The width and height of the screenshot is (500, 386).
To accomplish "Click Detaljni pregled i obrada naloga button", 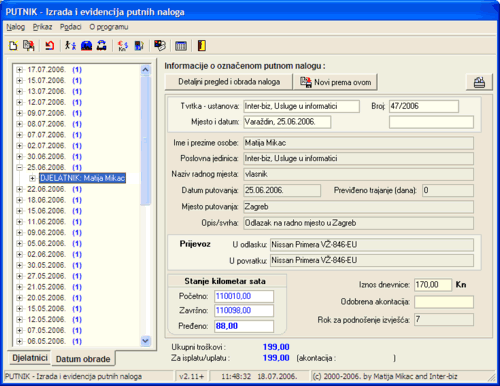I will pos(229,82).
